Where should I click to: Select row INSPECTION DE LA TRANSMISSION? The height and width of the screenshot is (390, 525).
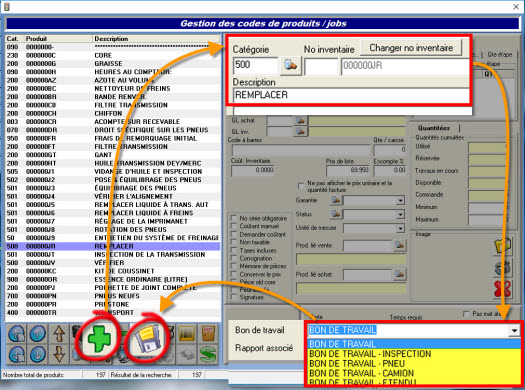click(x=112, y=255)
